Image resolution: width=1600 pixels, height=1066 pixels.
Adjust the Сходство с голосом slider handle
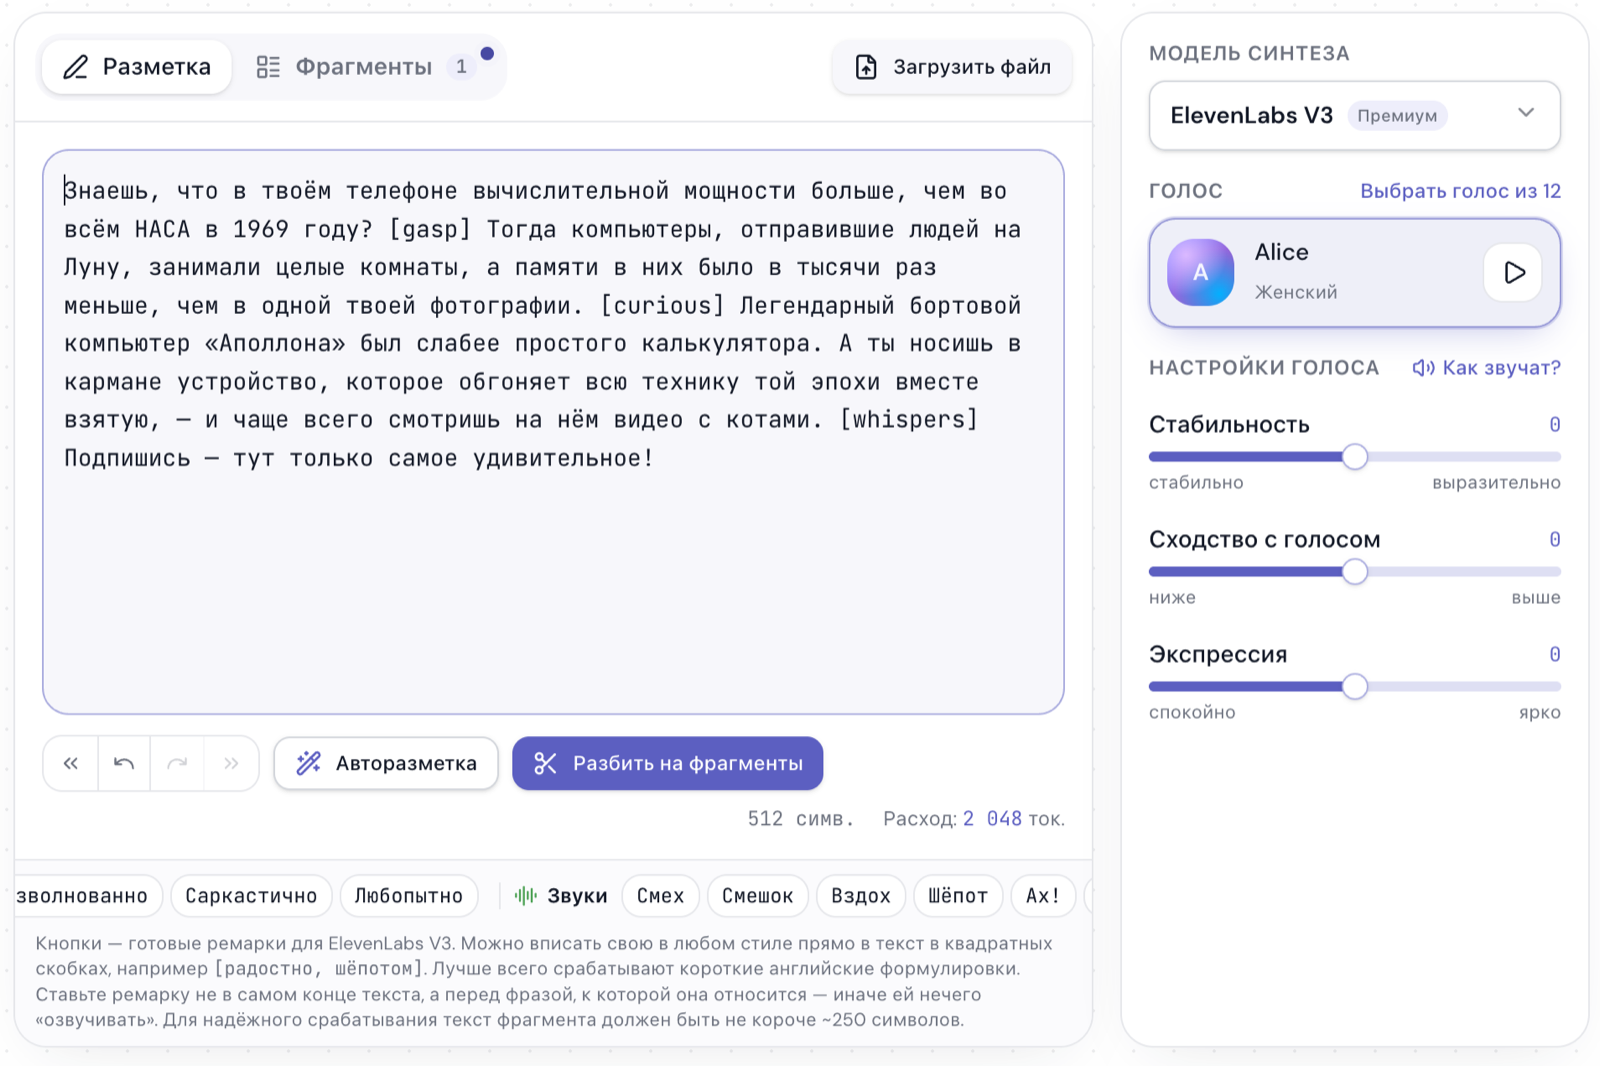click(1355, 572)
